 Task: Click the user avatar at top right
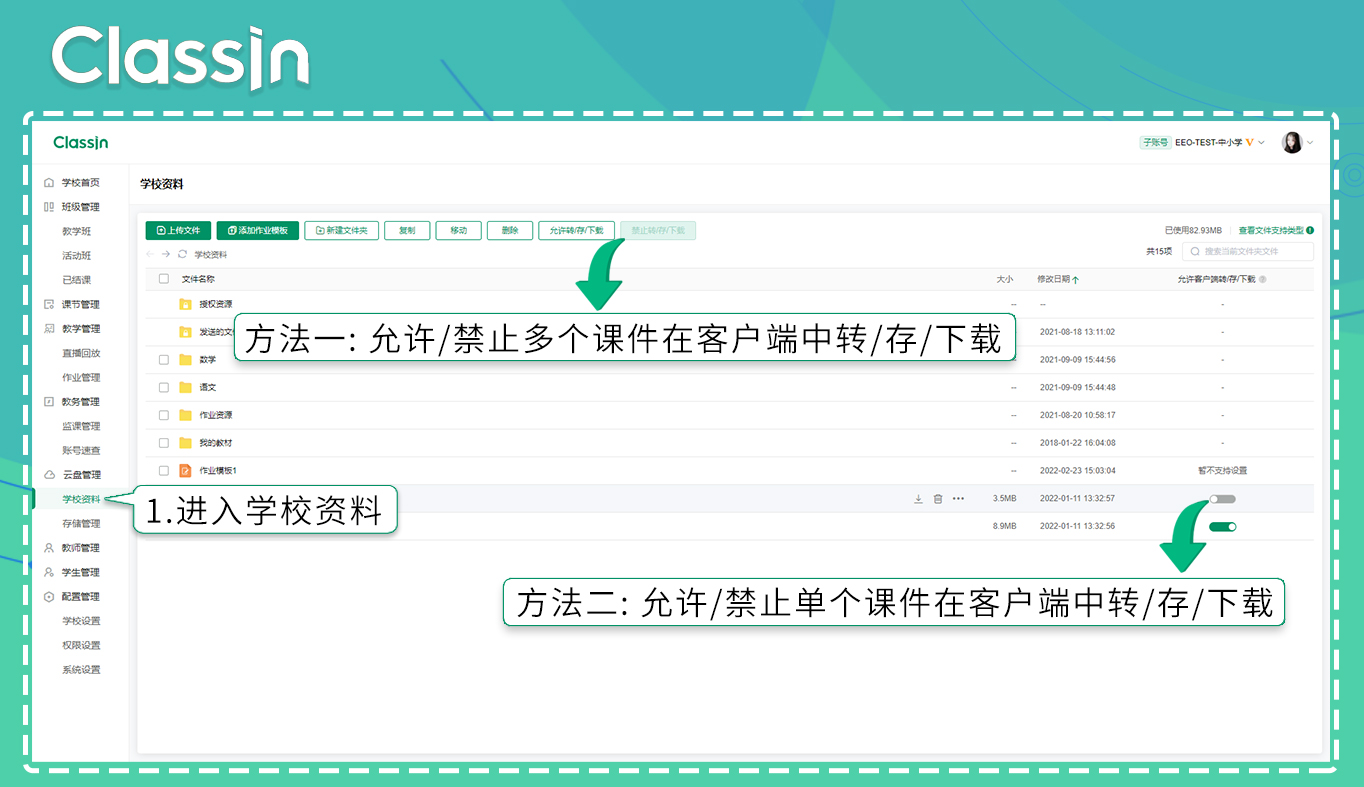click(x=1293, y=142)
